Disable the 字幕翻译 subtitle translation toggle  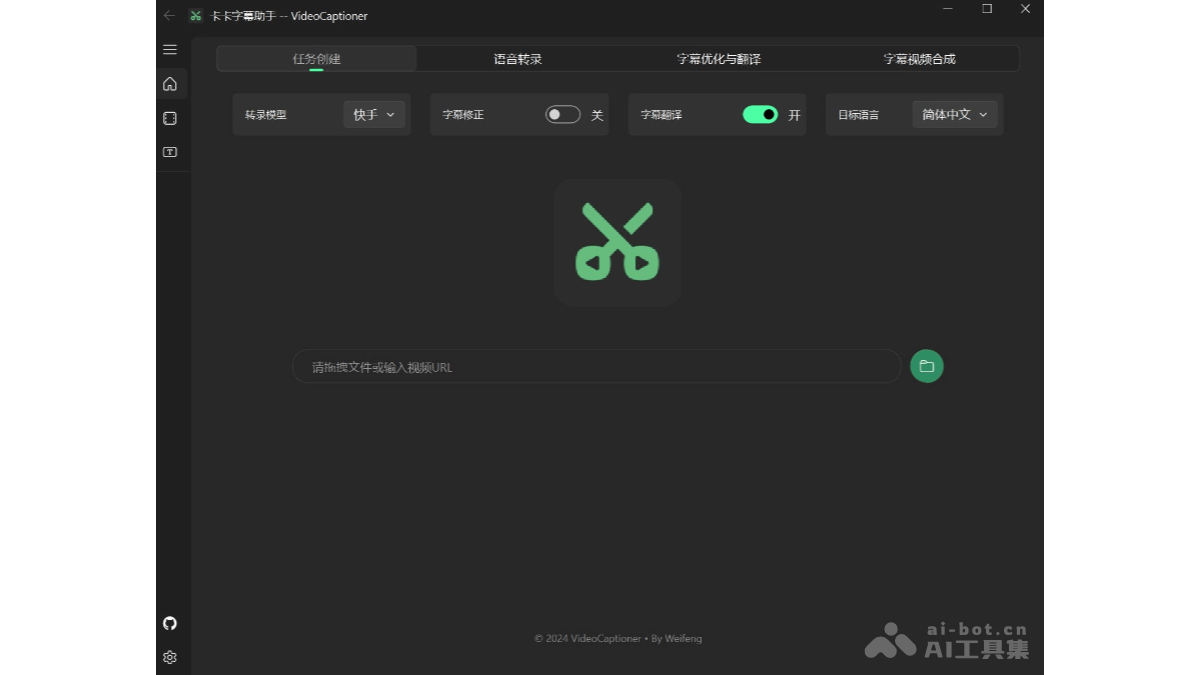(760, 114)
